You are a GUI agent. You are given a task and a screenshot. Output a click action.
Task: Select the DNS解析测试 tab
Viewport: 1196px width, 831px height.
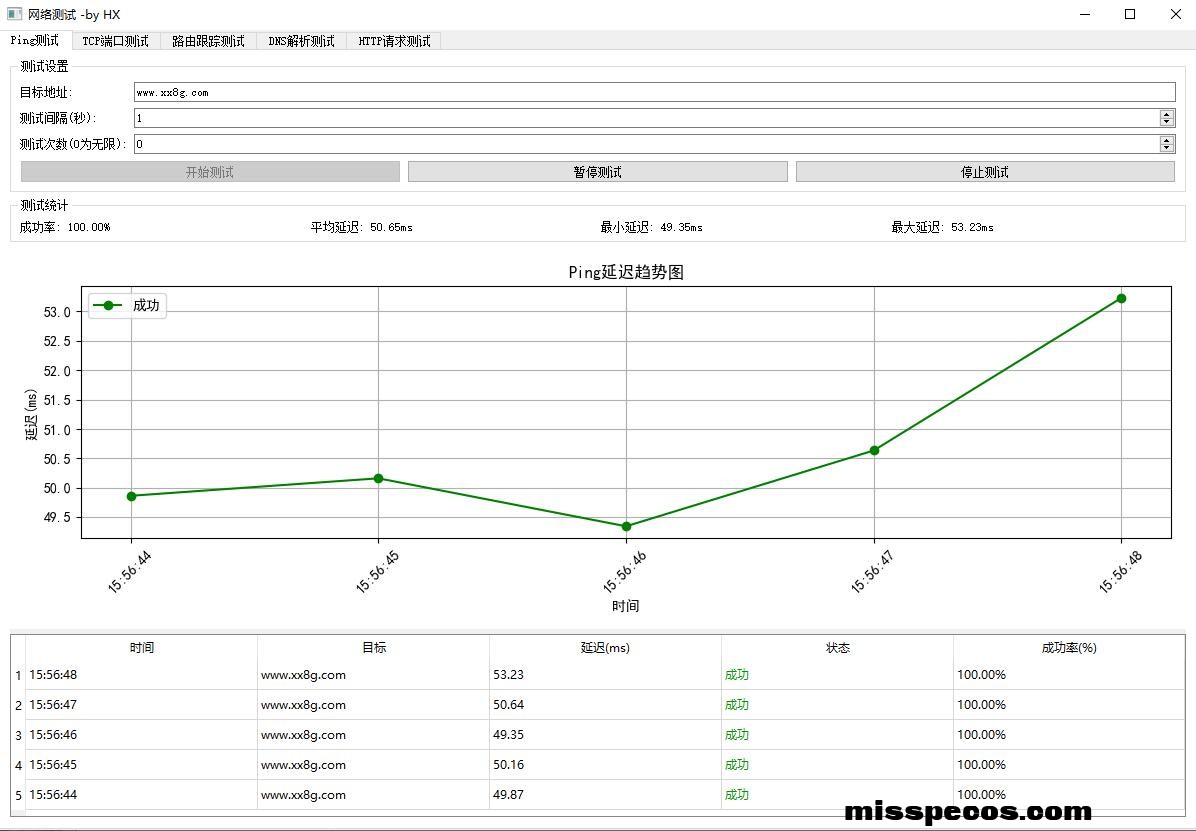pos(301,41)
